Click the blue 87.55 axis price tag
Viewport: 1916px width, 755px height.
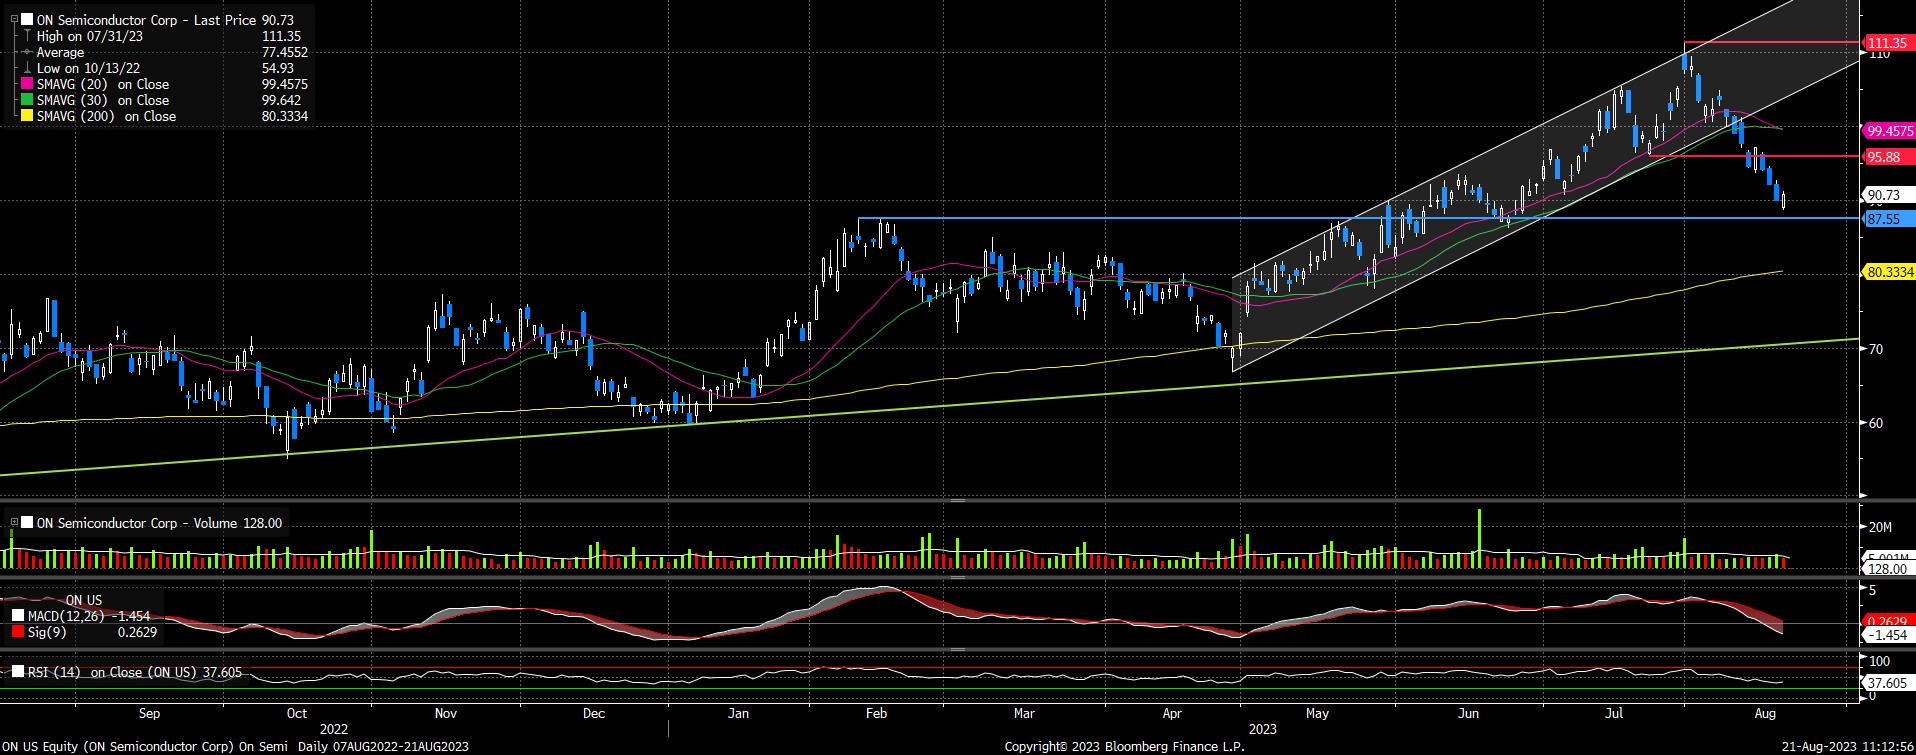pyautogui.click(x=1888, y=219)
